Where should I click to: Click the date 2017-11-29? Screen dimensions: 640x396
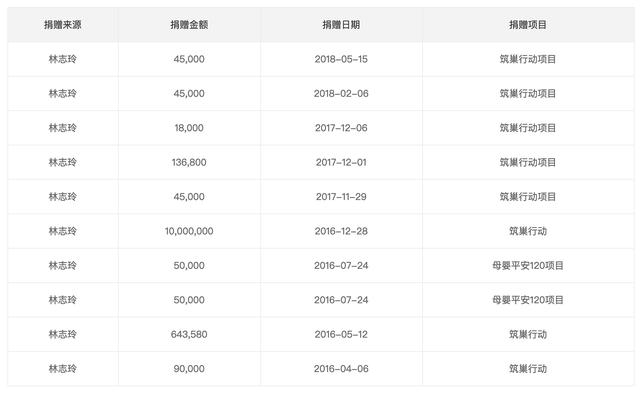point(341,197)
